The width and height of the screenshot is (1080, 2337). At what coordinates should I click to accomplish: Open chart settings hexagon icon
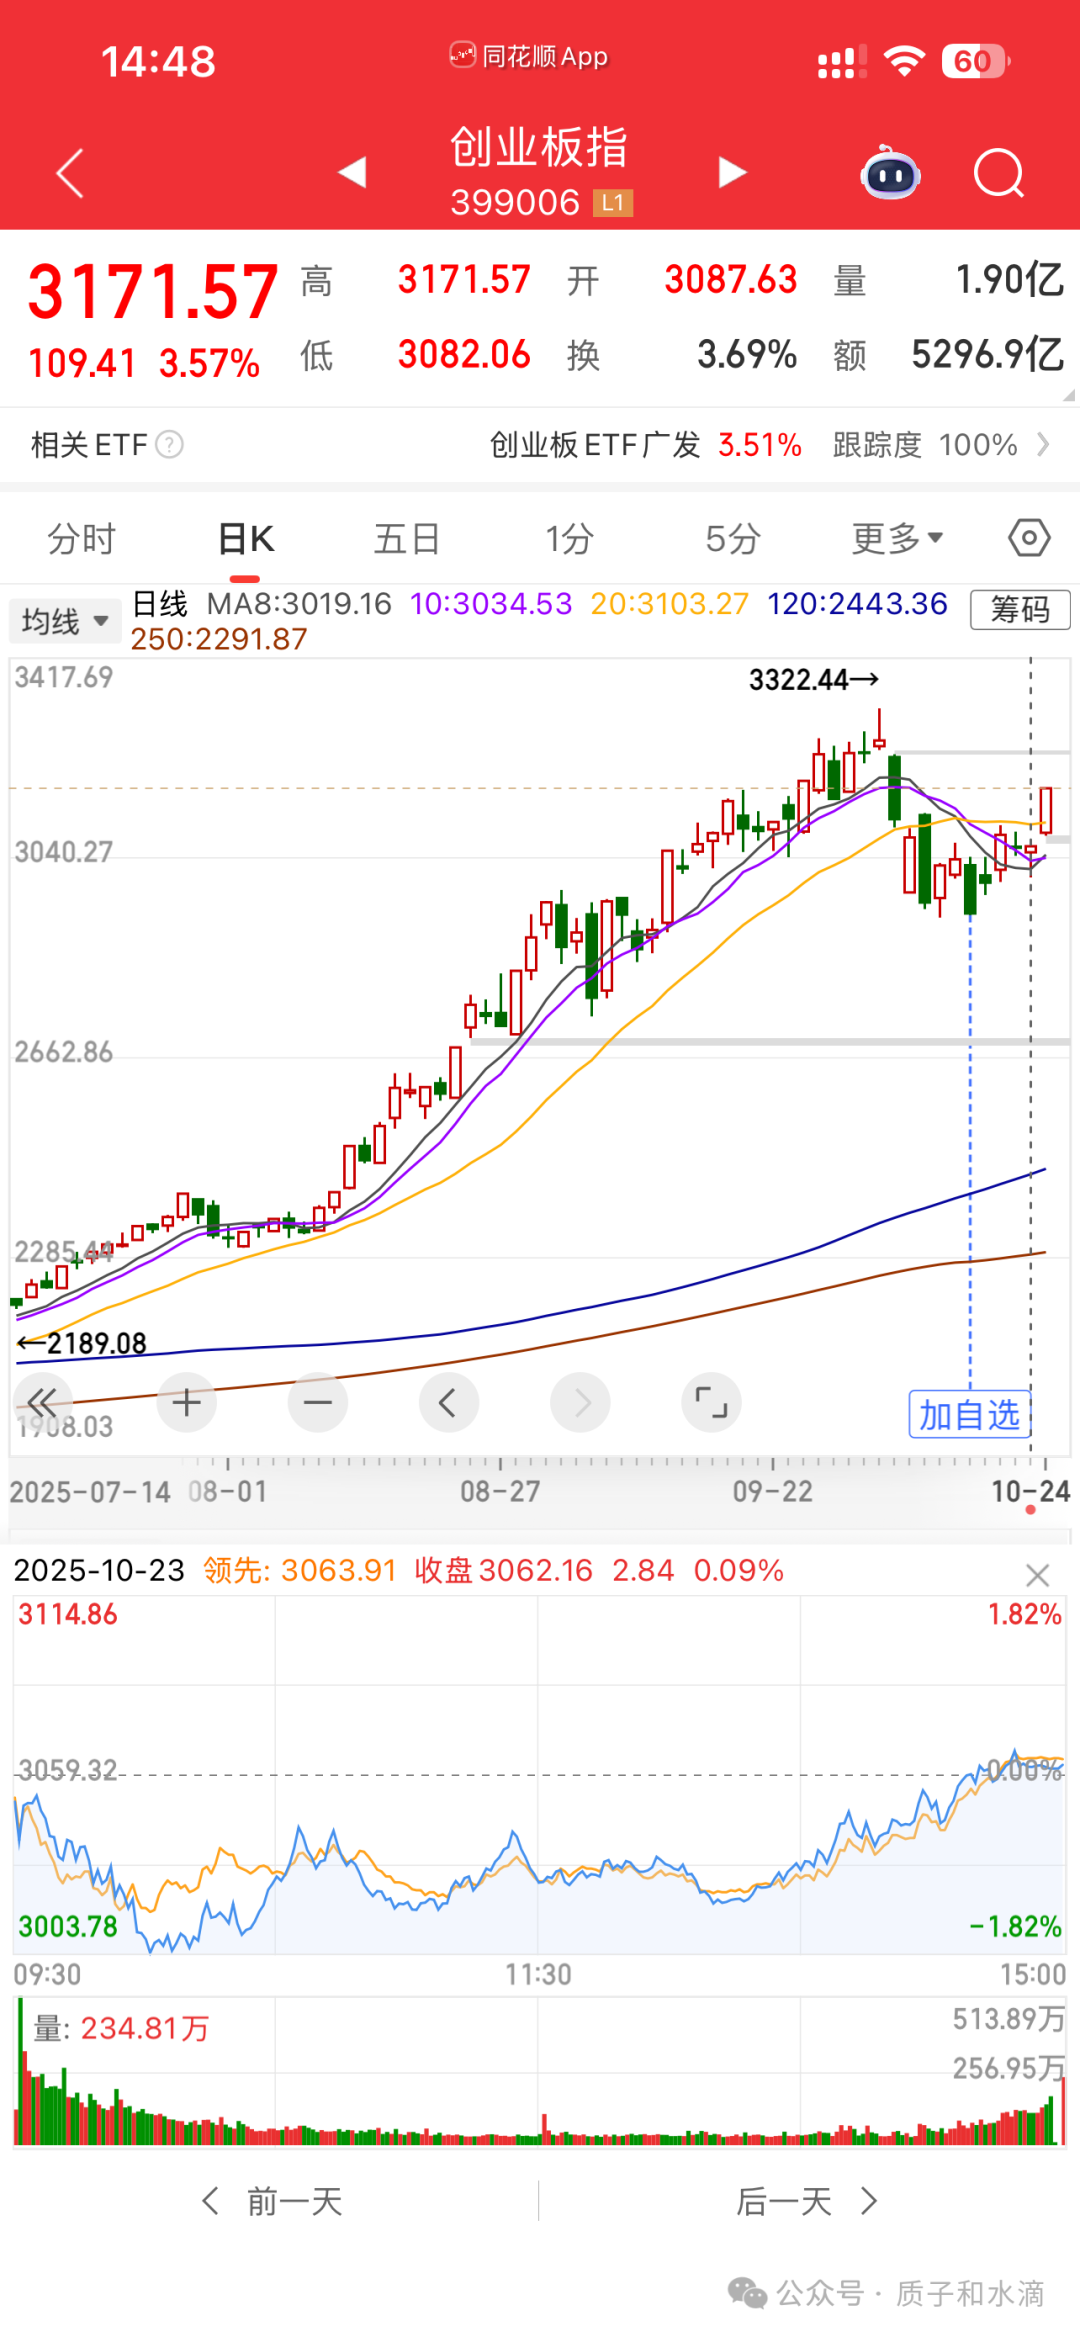coord(1029,538)
